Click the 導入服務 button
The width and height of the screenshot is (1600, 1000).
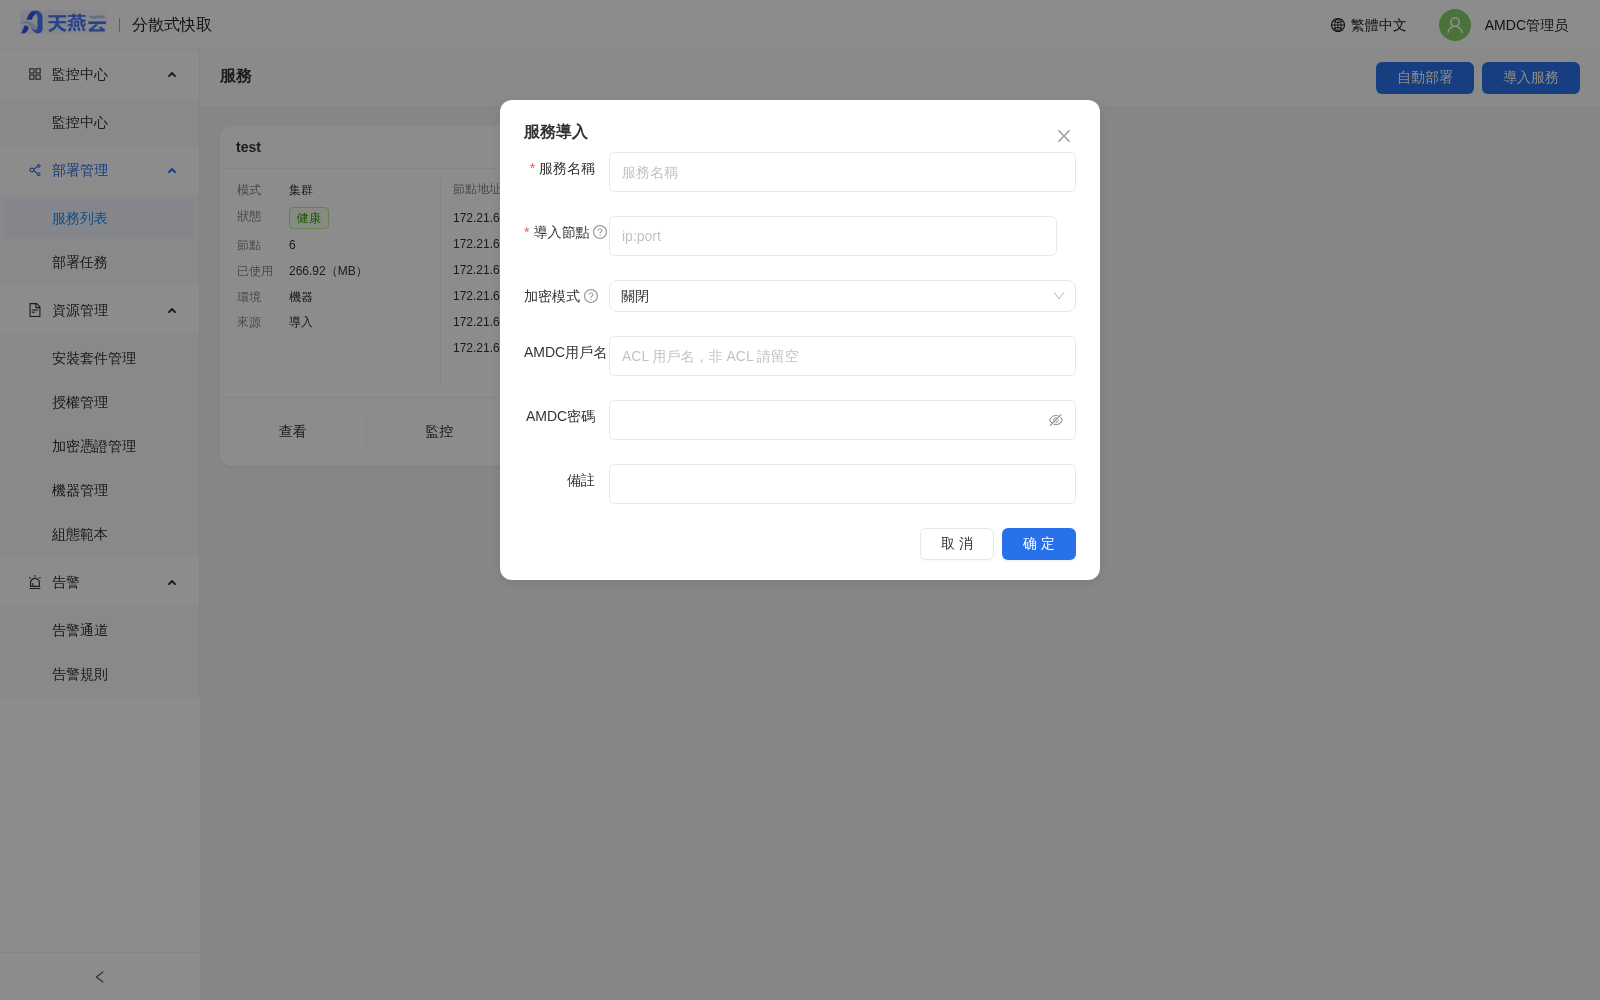1531,78
